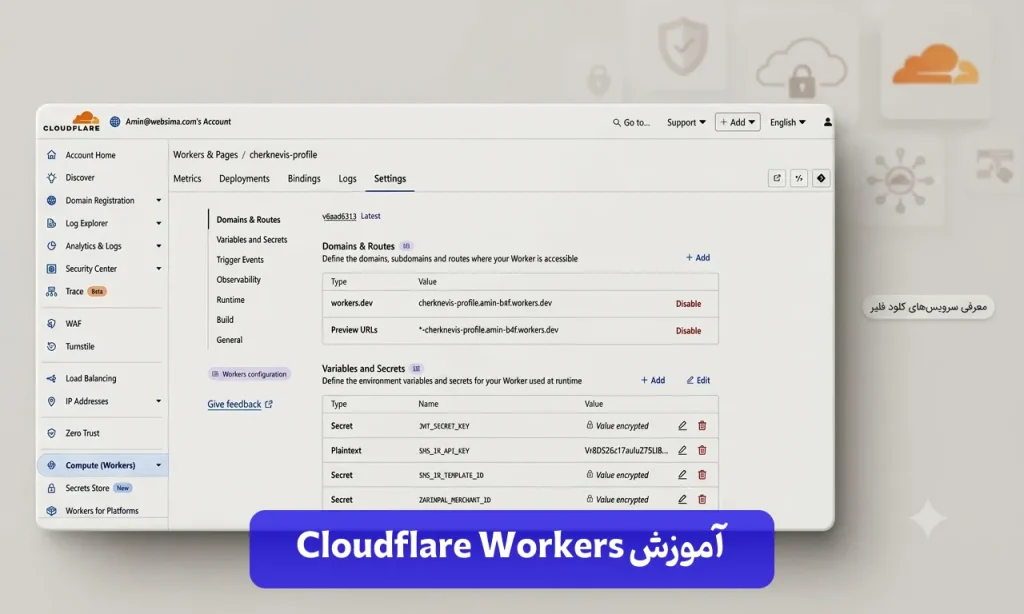Viewport: 1024px width, 614px height.
Task: Select Variables and Secrets in settings menu
Action: [x=251, y=240]
